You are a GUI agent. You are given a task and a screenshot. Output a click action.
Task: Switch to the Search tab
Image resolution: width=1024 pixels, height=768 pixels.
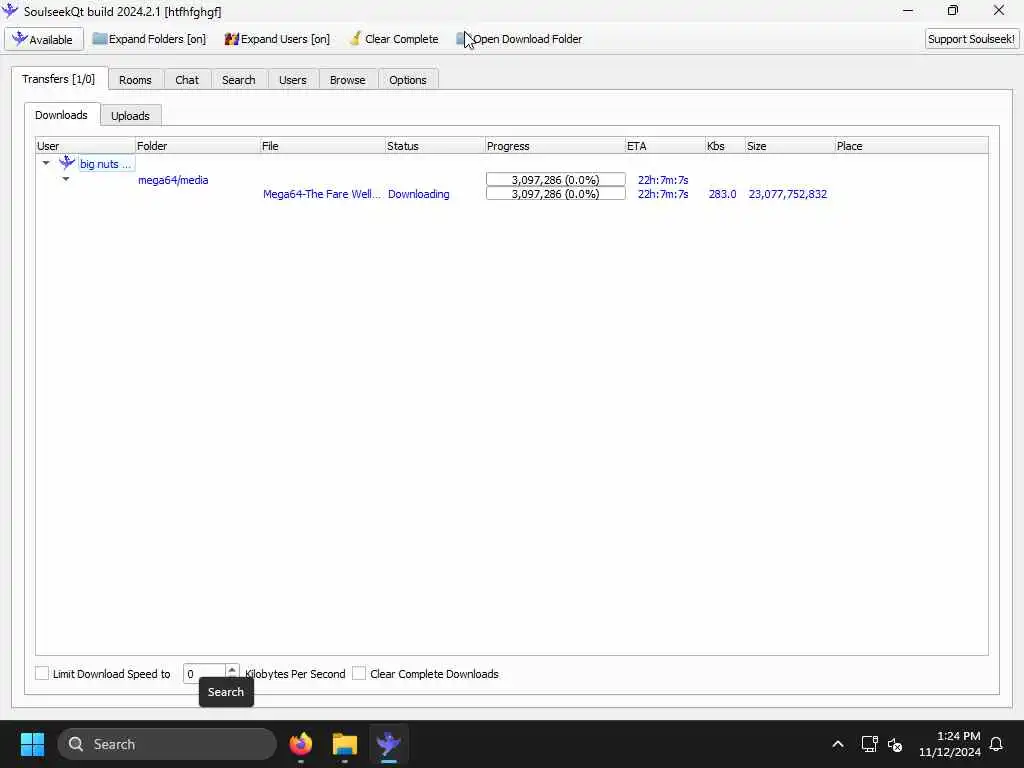238,80
